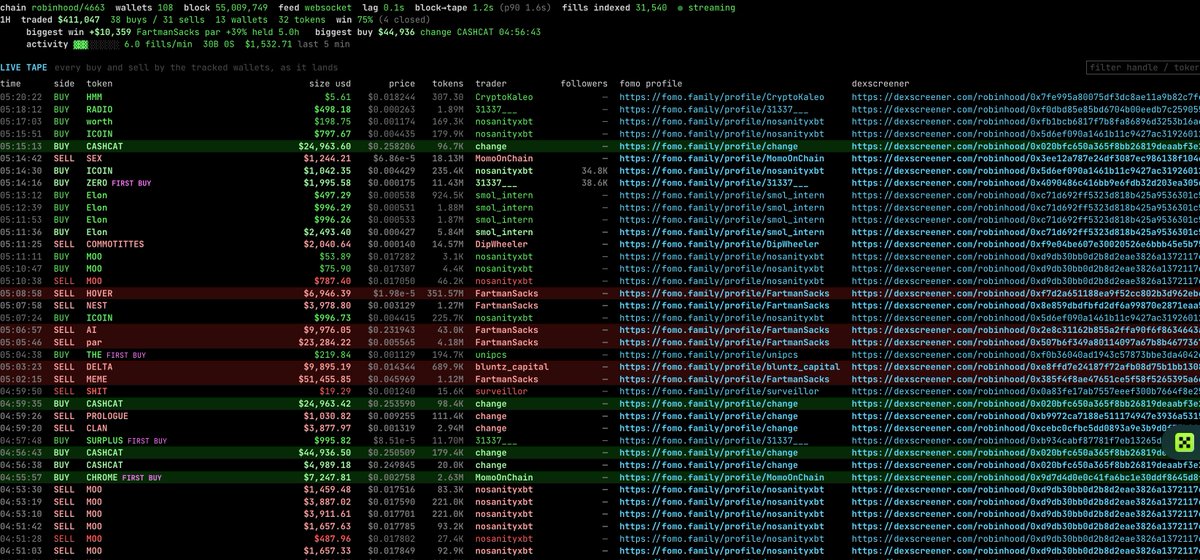The height and width of the screenshot is (560, 1200).
Task: Open the dexscreener link in the PROLOGUE row
Action: click(x=1025, y=416)
